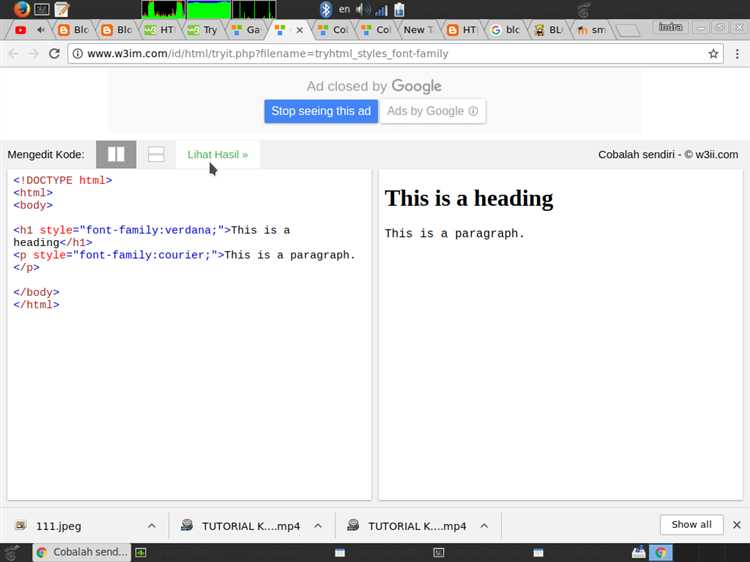Click 'Show all' downloads button
The image size is (750, 562).
point(691,525)
